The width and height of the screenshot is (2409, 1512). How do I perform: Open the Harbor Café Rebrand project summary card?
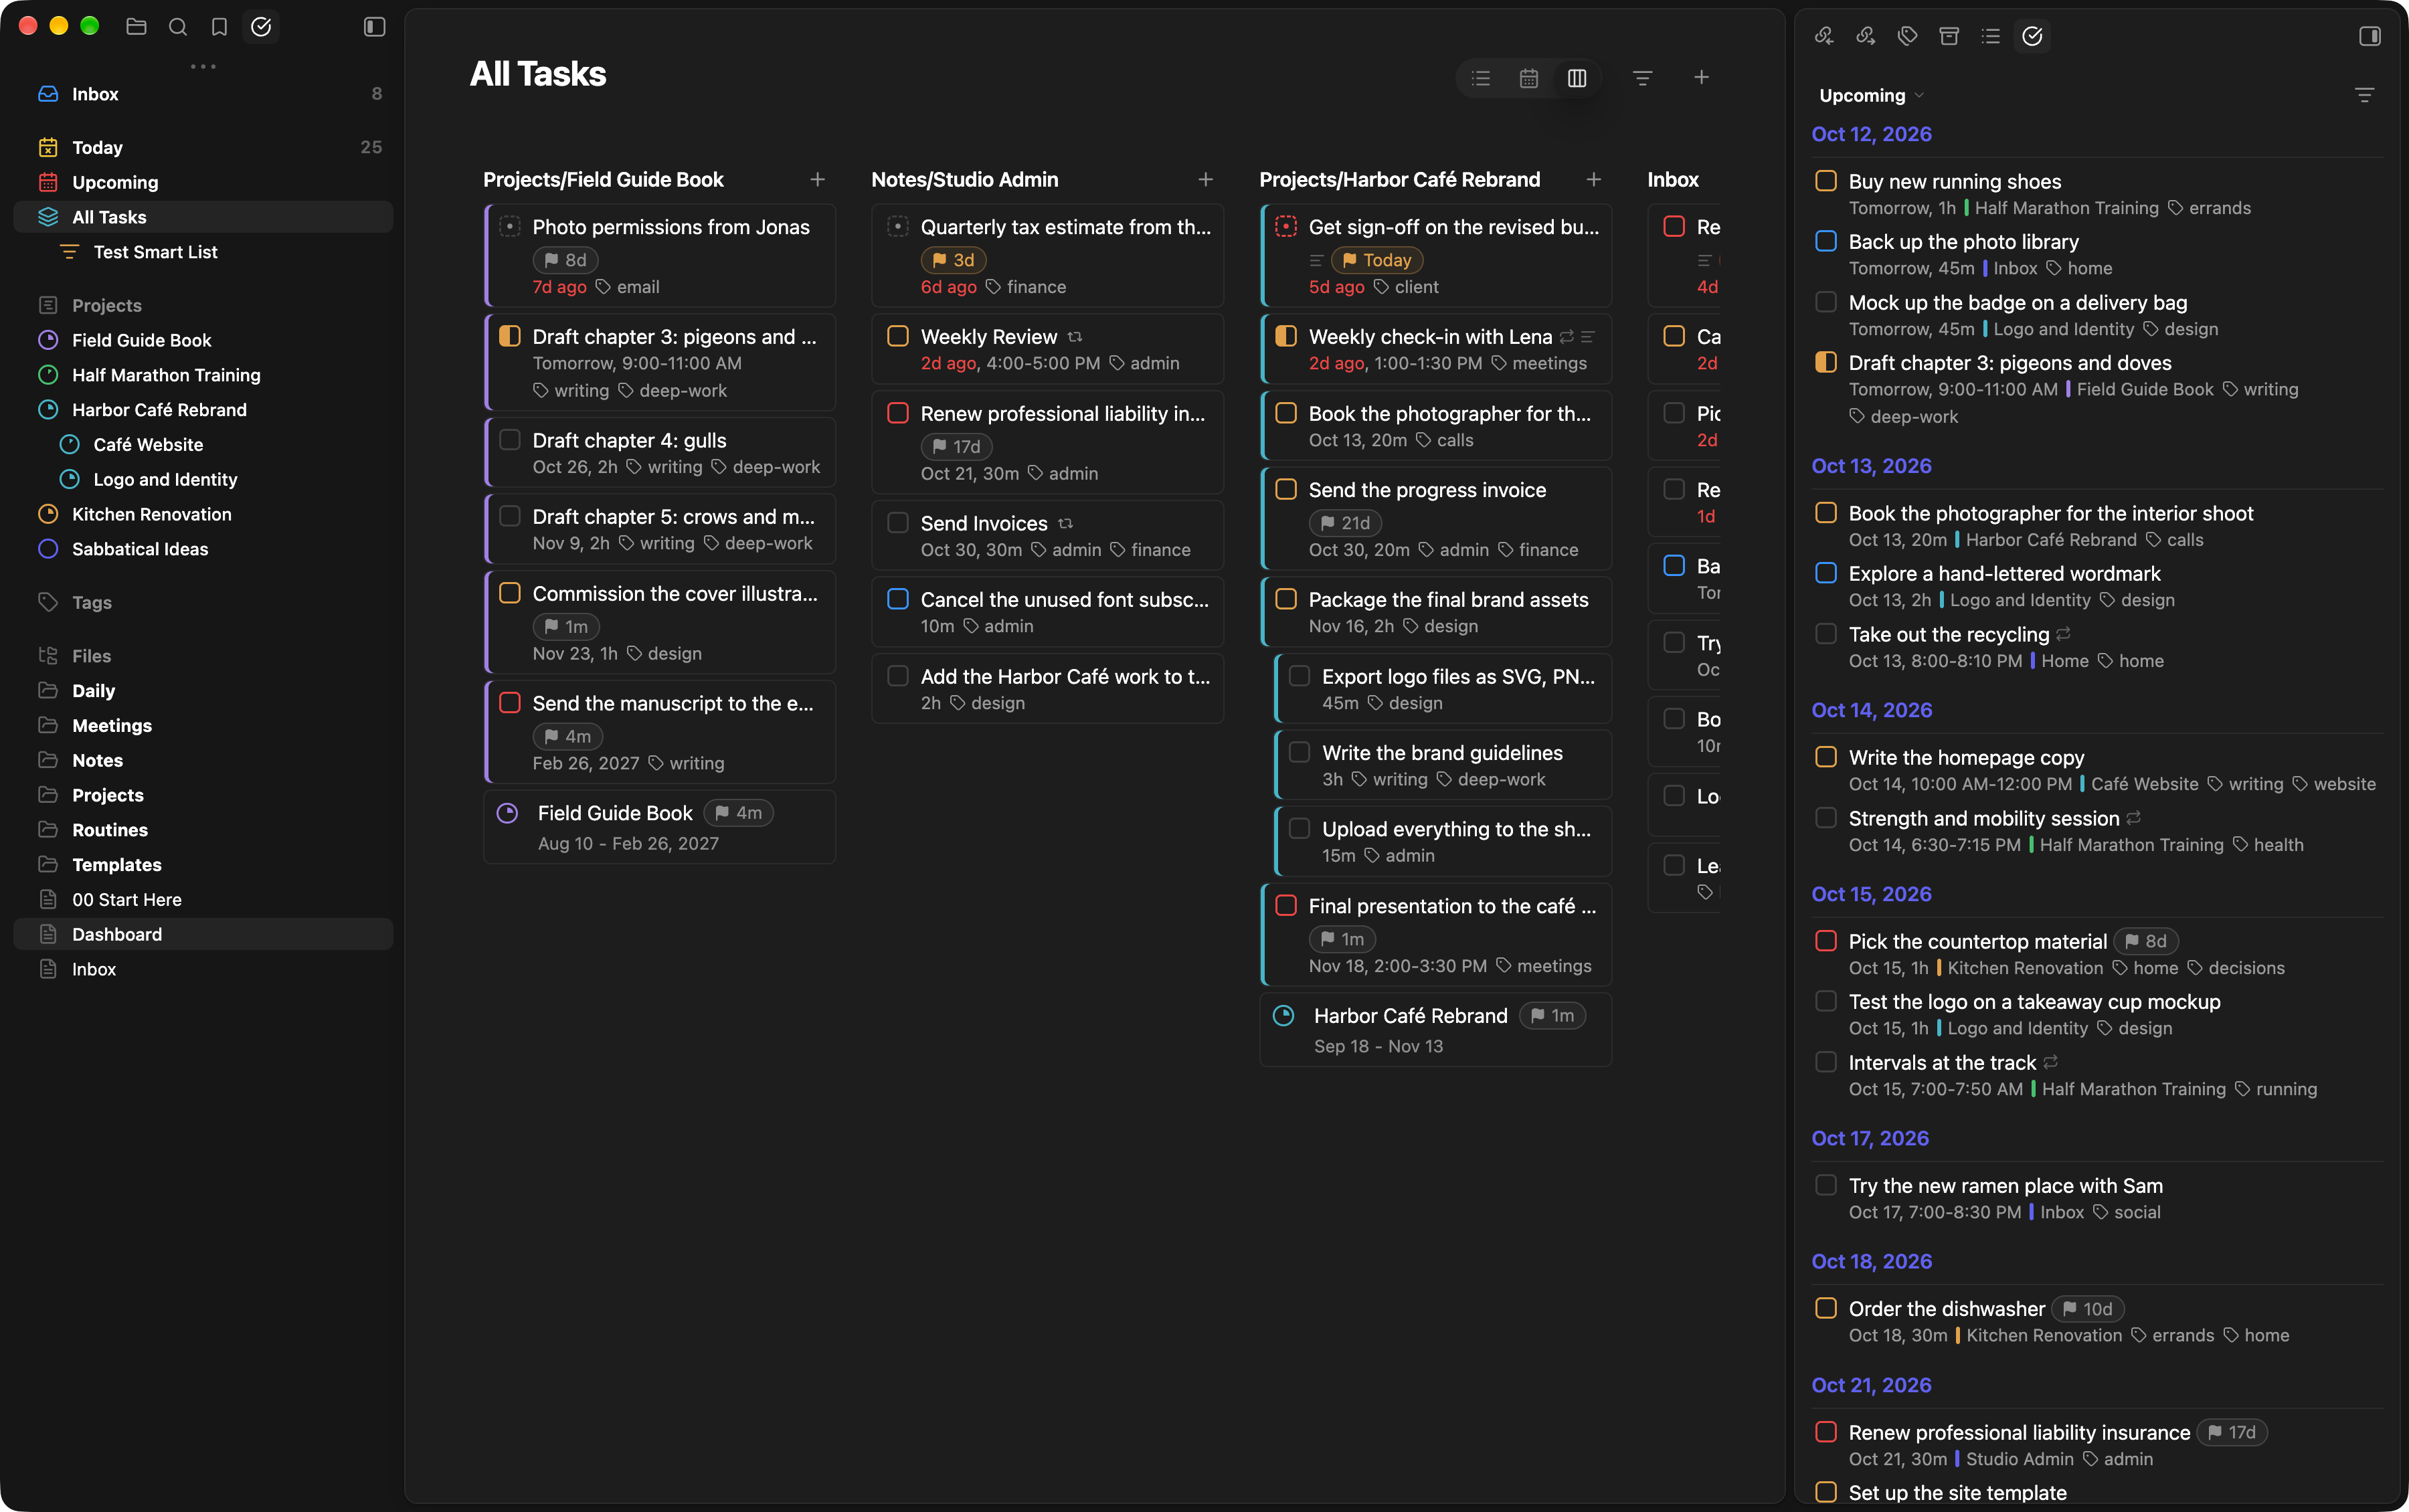click(1436, 1029)
